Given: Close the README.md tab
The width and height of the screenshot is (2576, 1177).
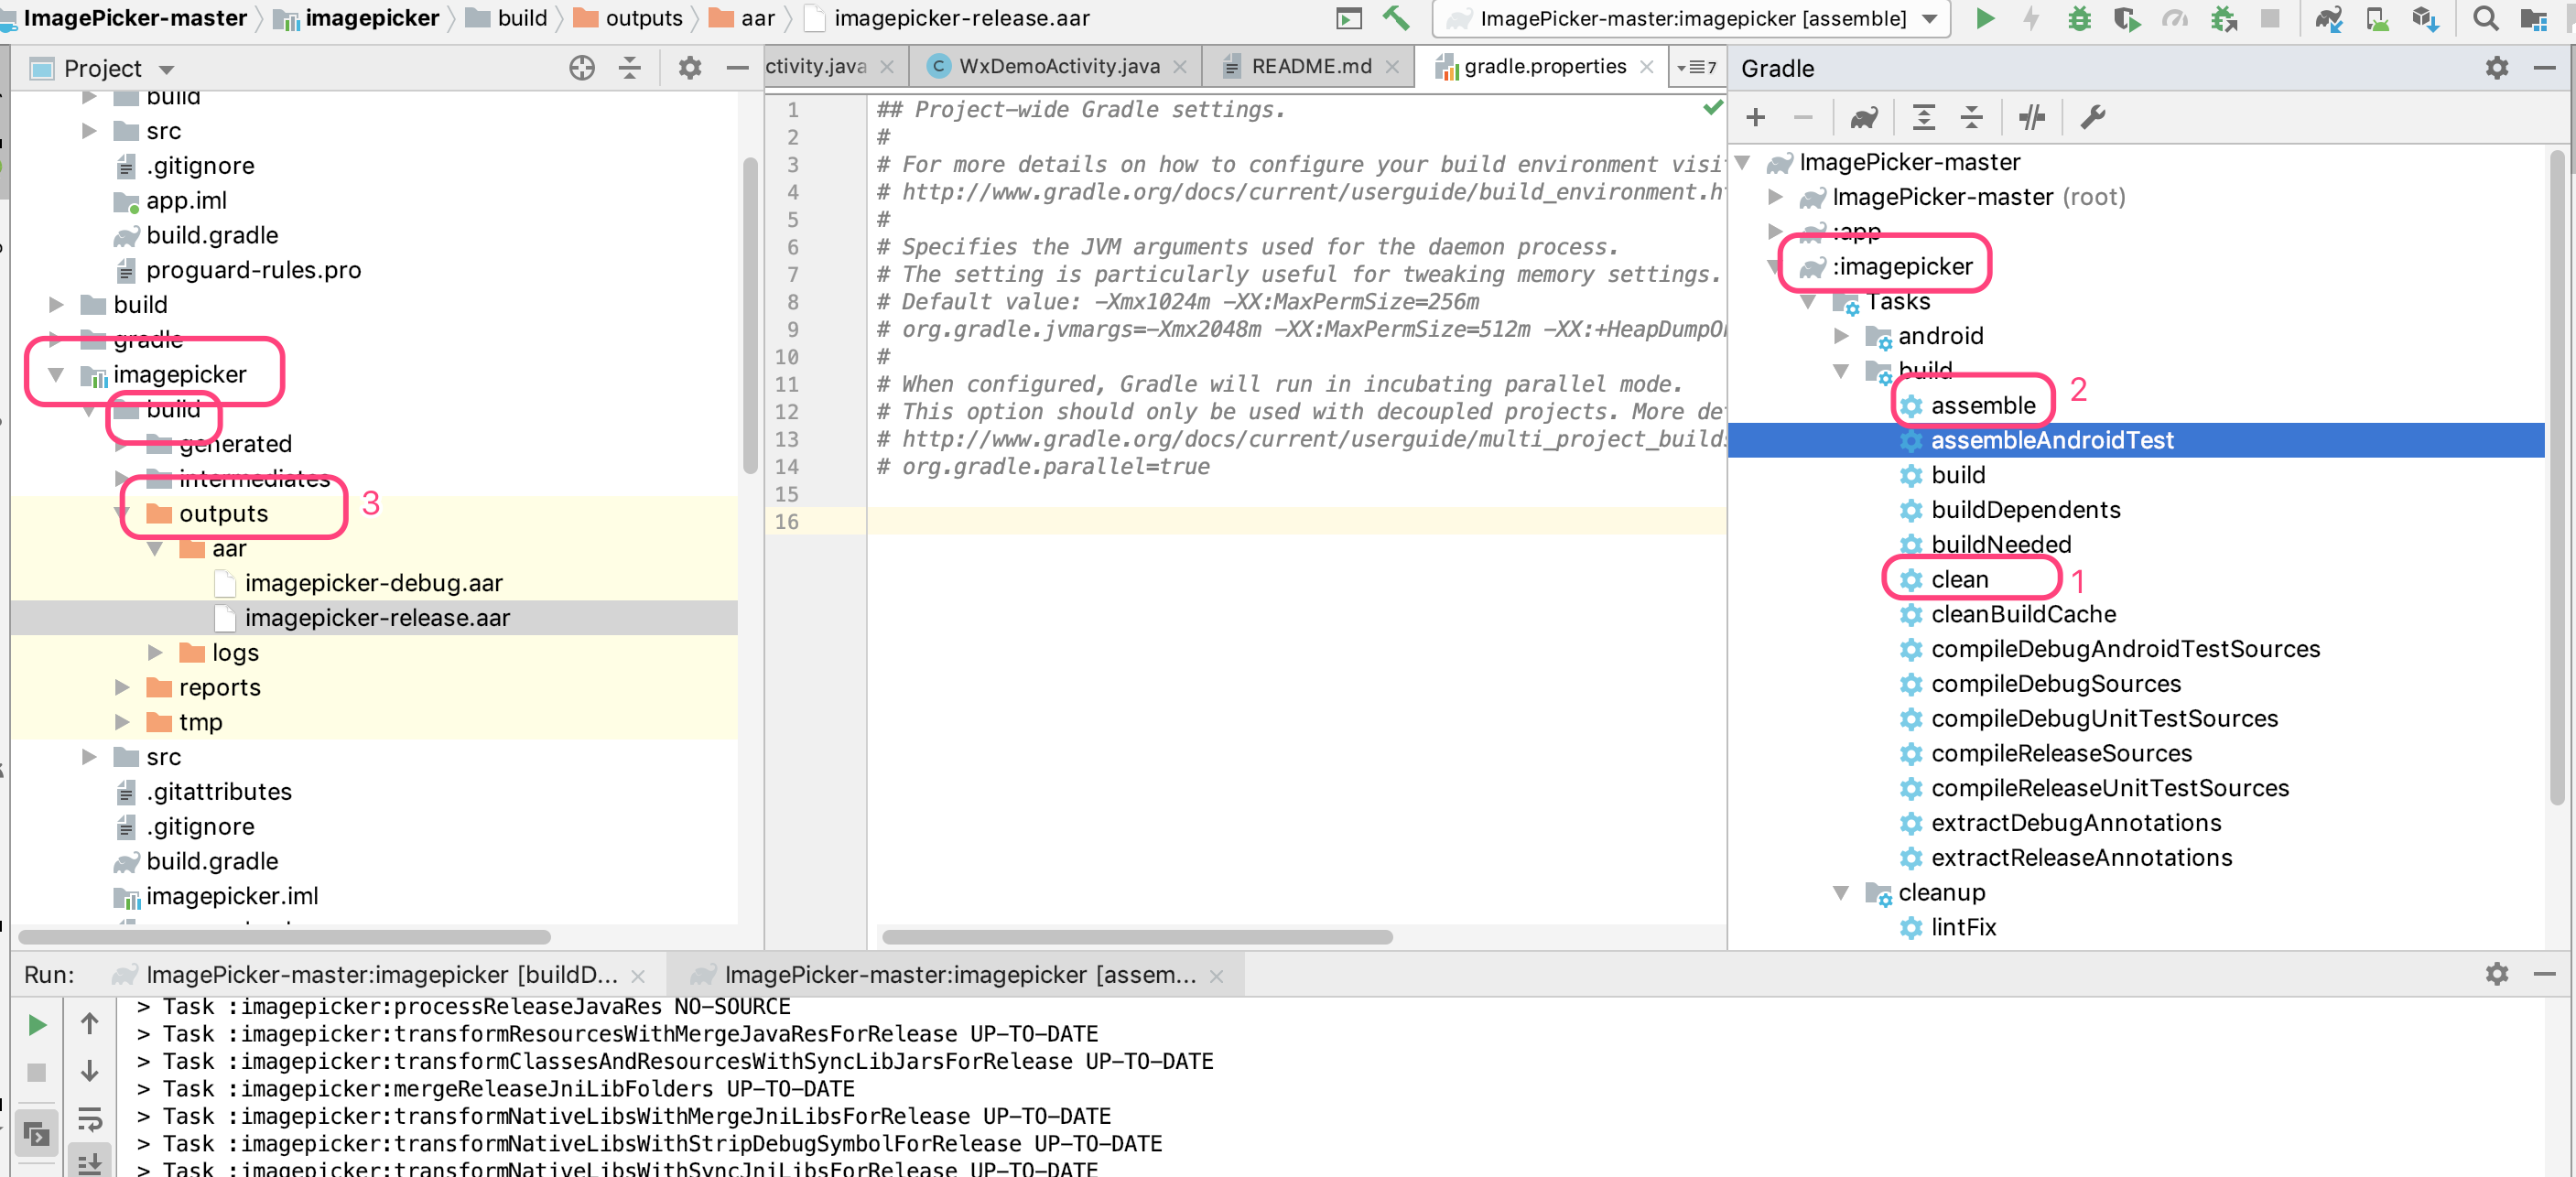Looking at the screenshot, I should tap(1392, 67).
